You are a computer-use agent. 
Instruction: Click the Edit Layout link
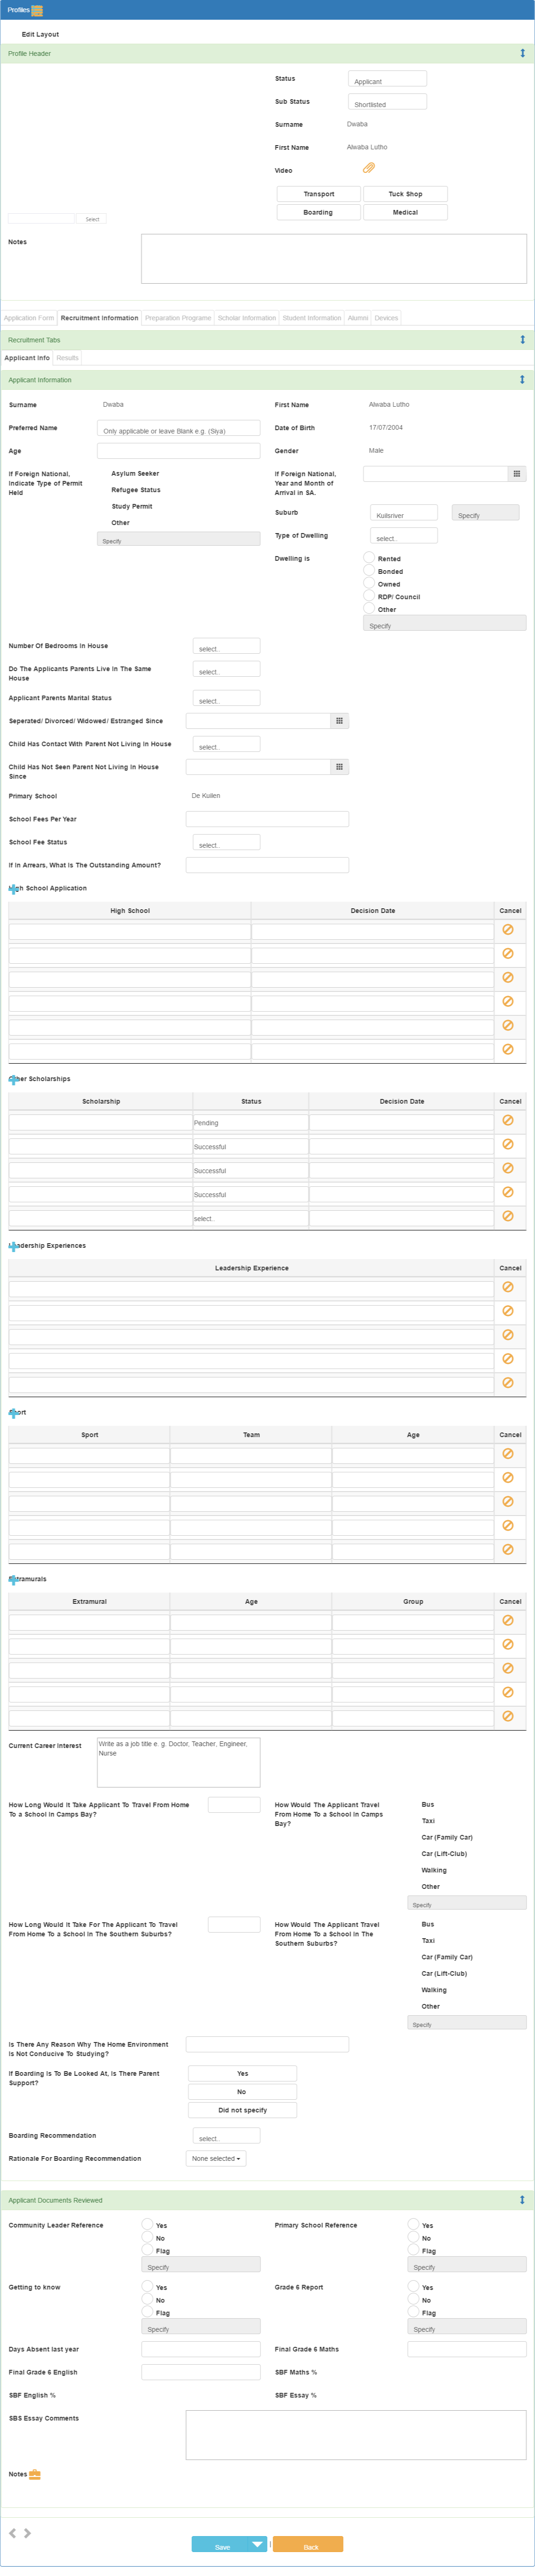40,34
